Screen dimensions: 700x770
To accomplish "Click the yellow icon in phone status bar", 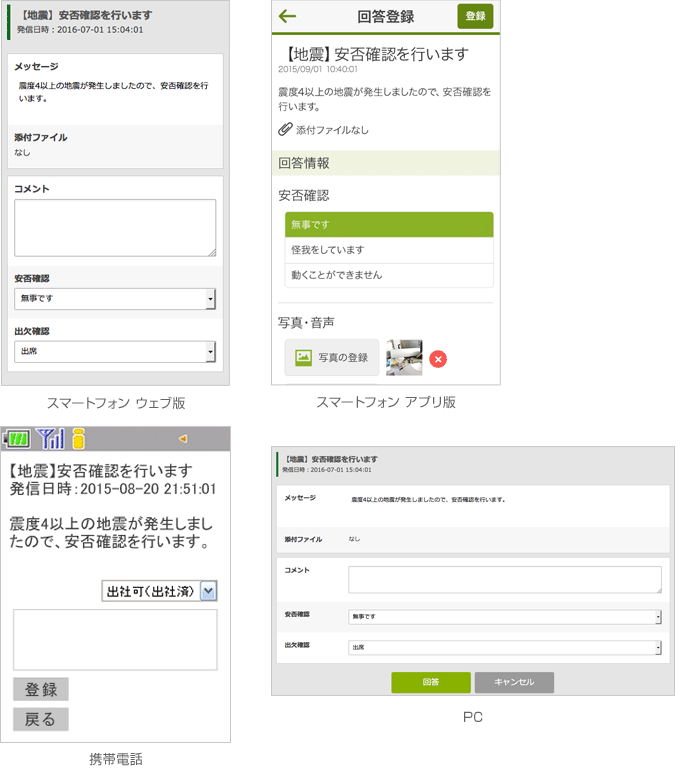I will tap(78, 438).
